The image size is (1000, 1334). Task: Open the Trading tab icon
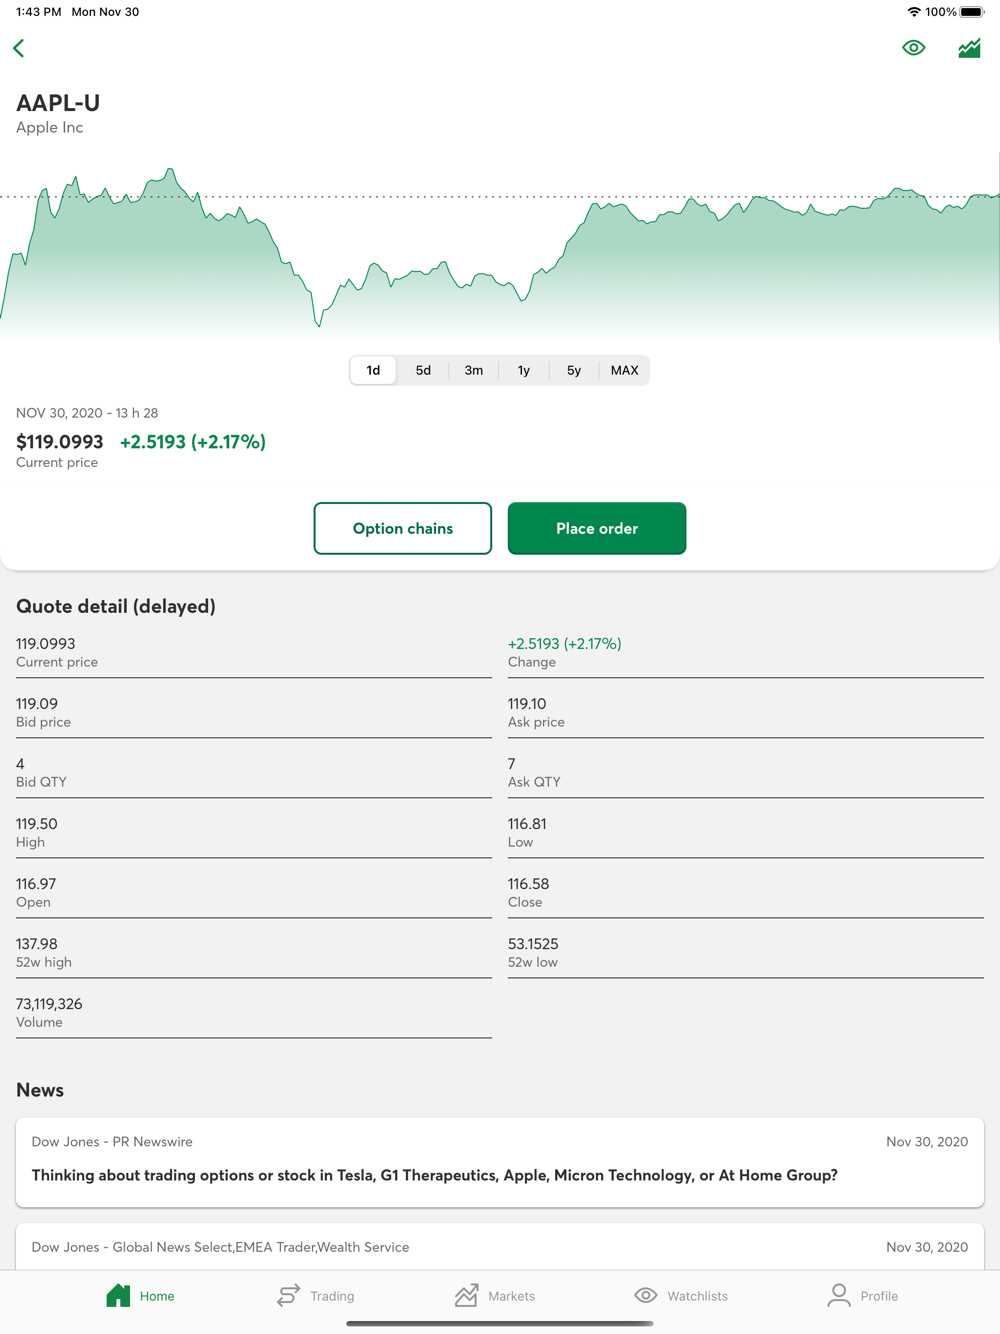288,1295
